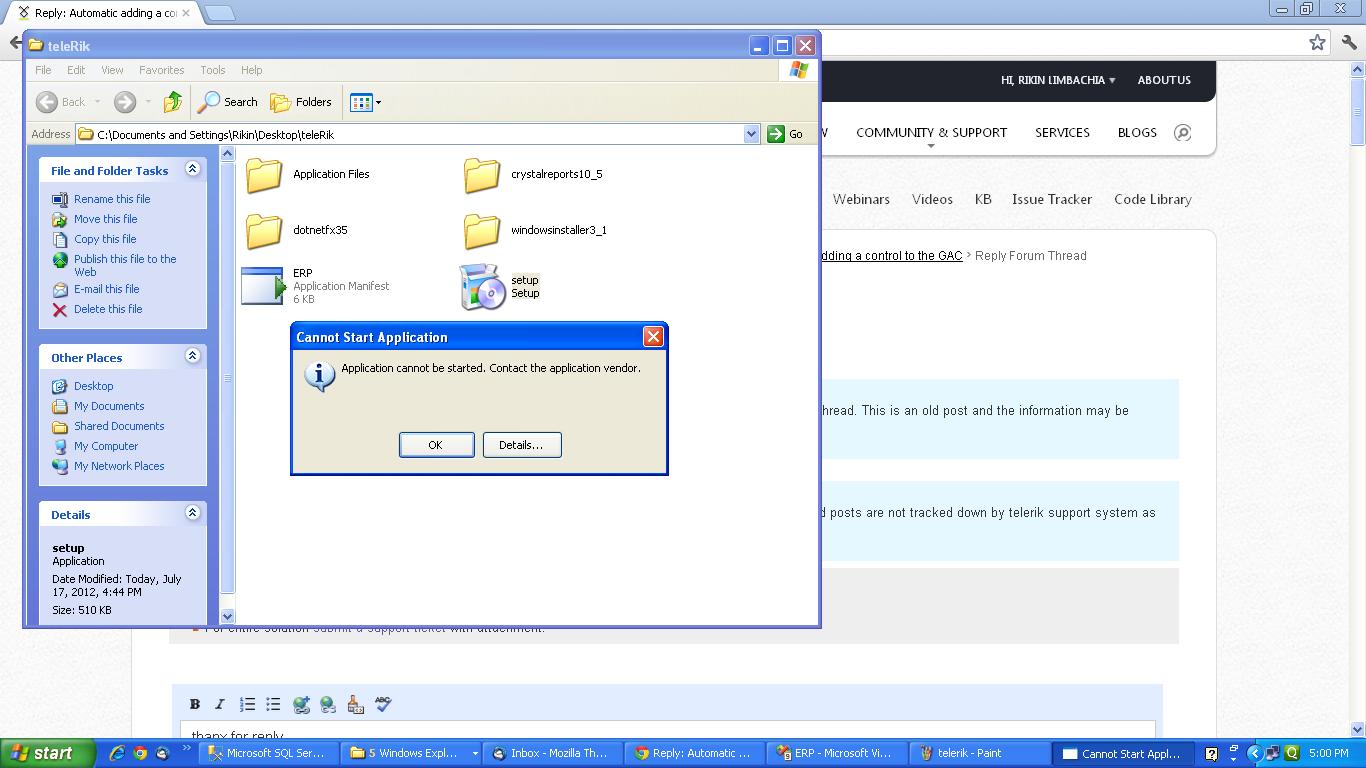
Task: Go up one folder level
Action: click(173, 102)
